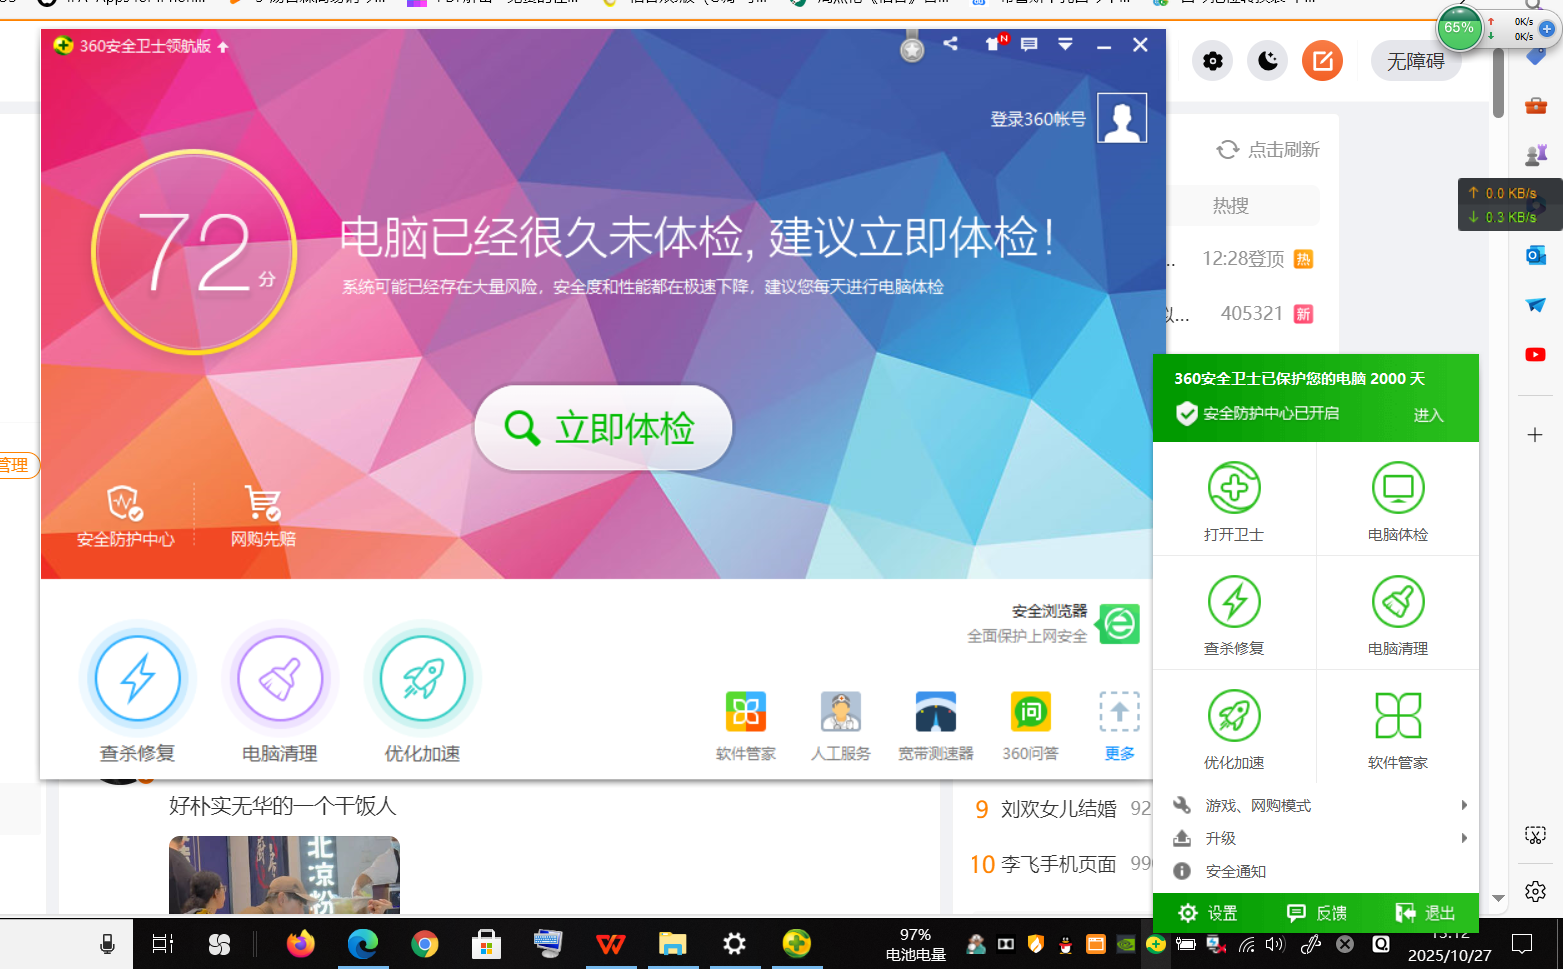This screenshot has width=1563, height=969.
Task: Click the medal badge icon in the title bar
Action: [912, 47]
